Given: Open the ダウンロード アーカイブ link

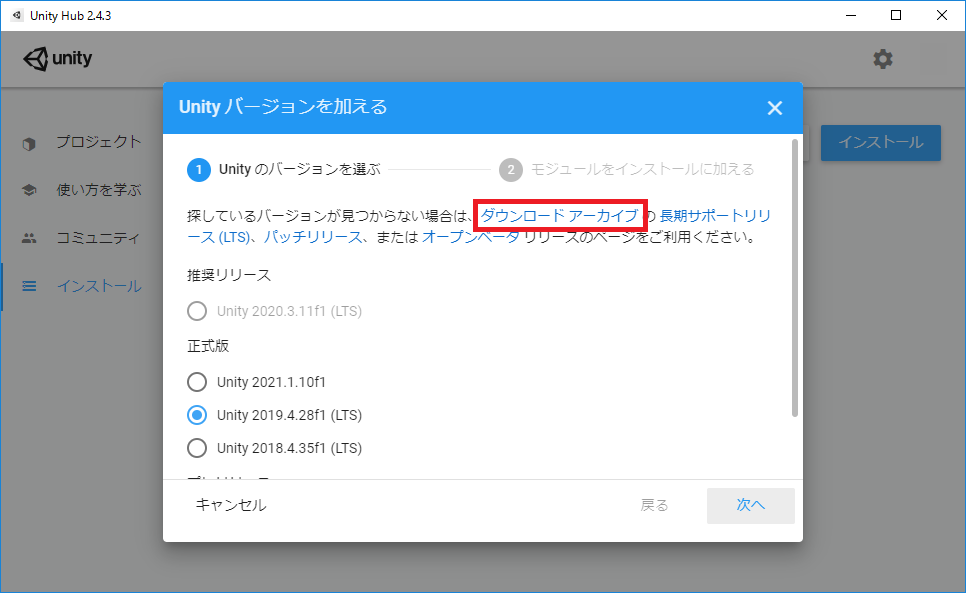Looking at the screenshot, I should [559, 216].
